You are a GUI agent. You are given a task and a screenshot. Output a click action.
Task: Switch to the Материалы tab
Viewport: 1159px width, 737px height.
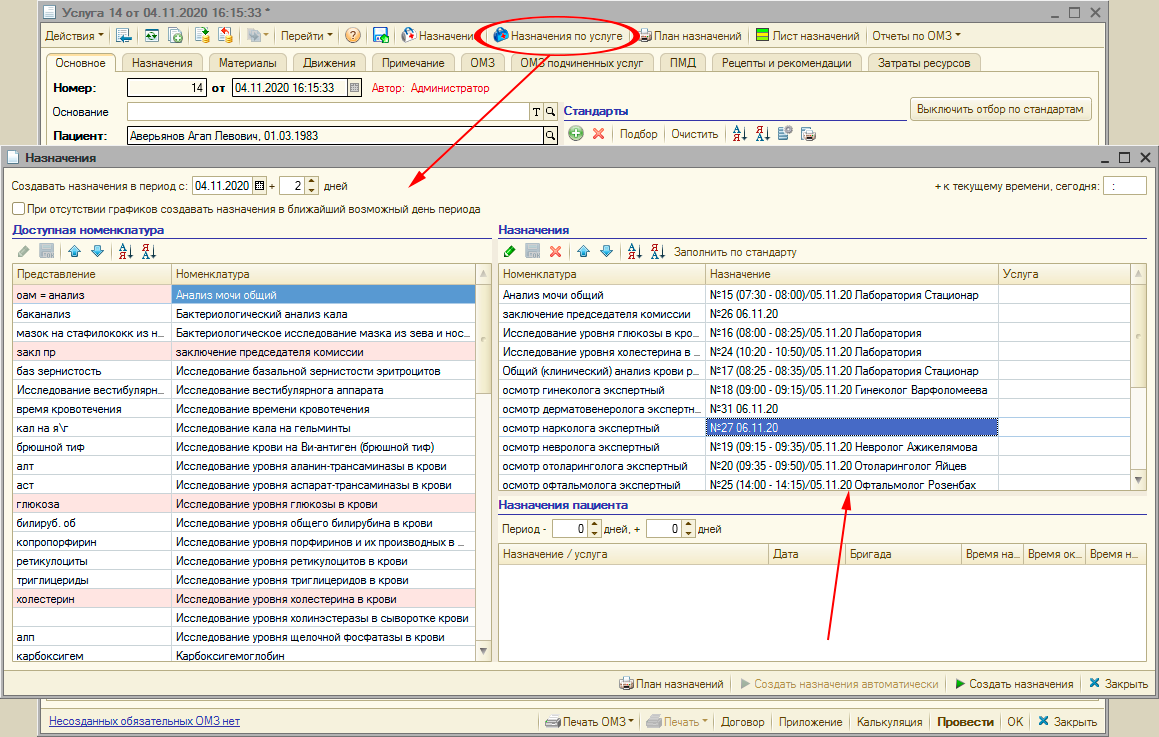click(247, 63)
